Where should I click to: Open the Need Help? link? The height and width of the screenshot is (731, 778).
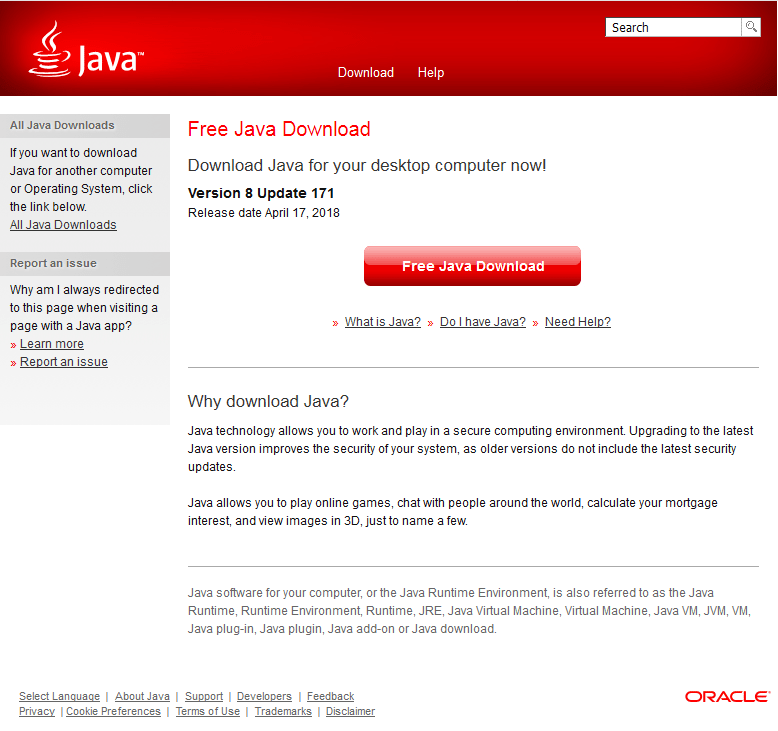coord(578,322)
